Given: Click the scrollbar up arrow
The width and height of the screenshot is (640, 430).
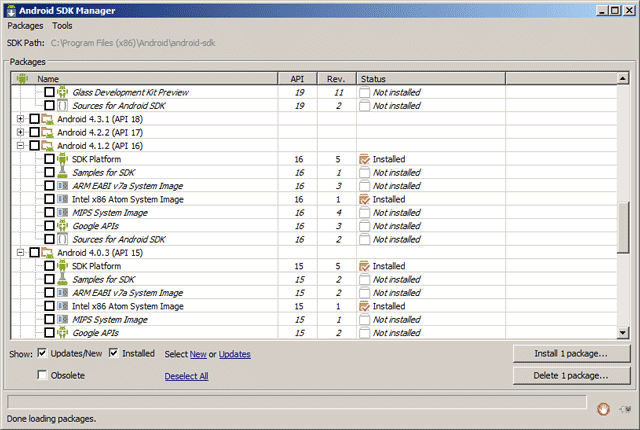Looking at the screenshot, I should pyautogui.click(x=622, y=78).
